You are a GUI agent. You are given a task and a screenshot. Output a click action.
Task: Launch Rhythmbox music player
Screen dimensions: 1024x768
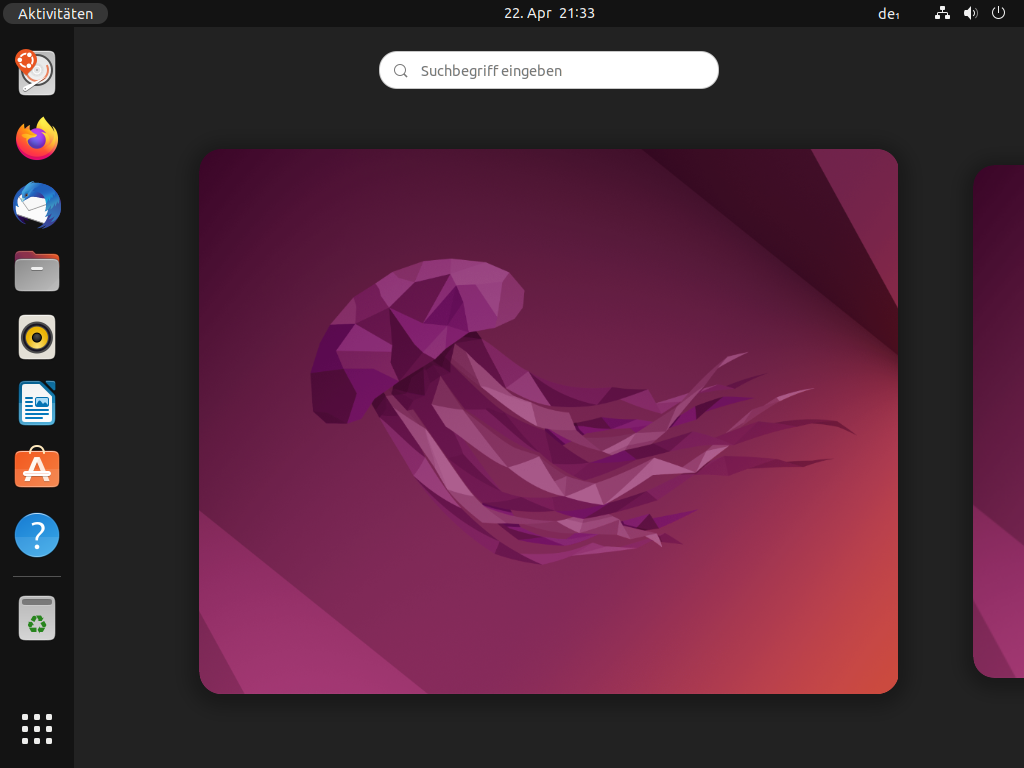(x=37, y=337)
